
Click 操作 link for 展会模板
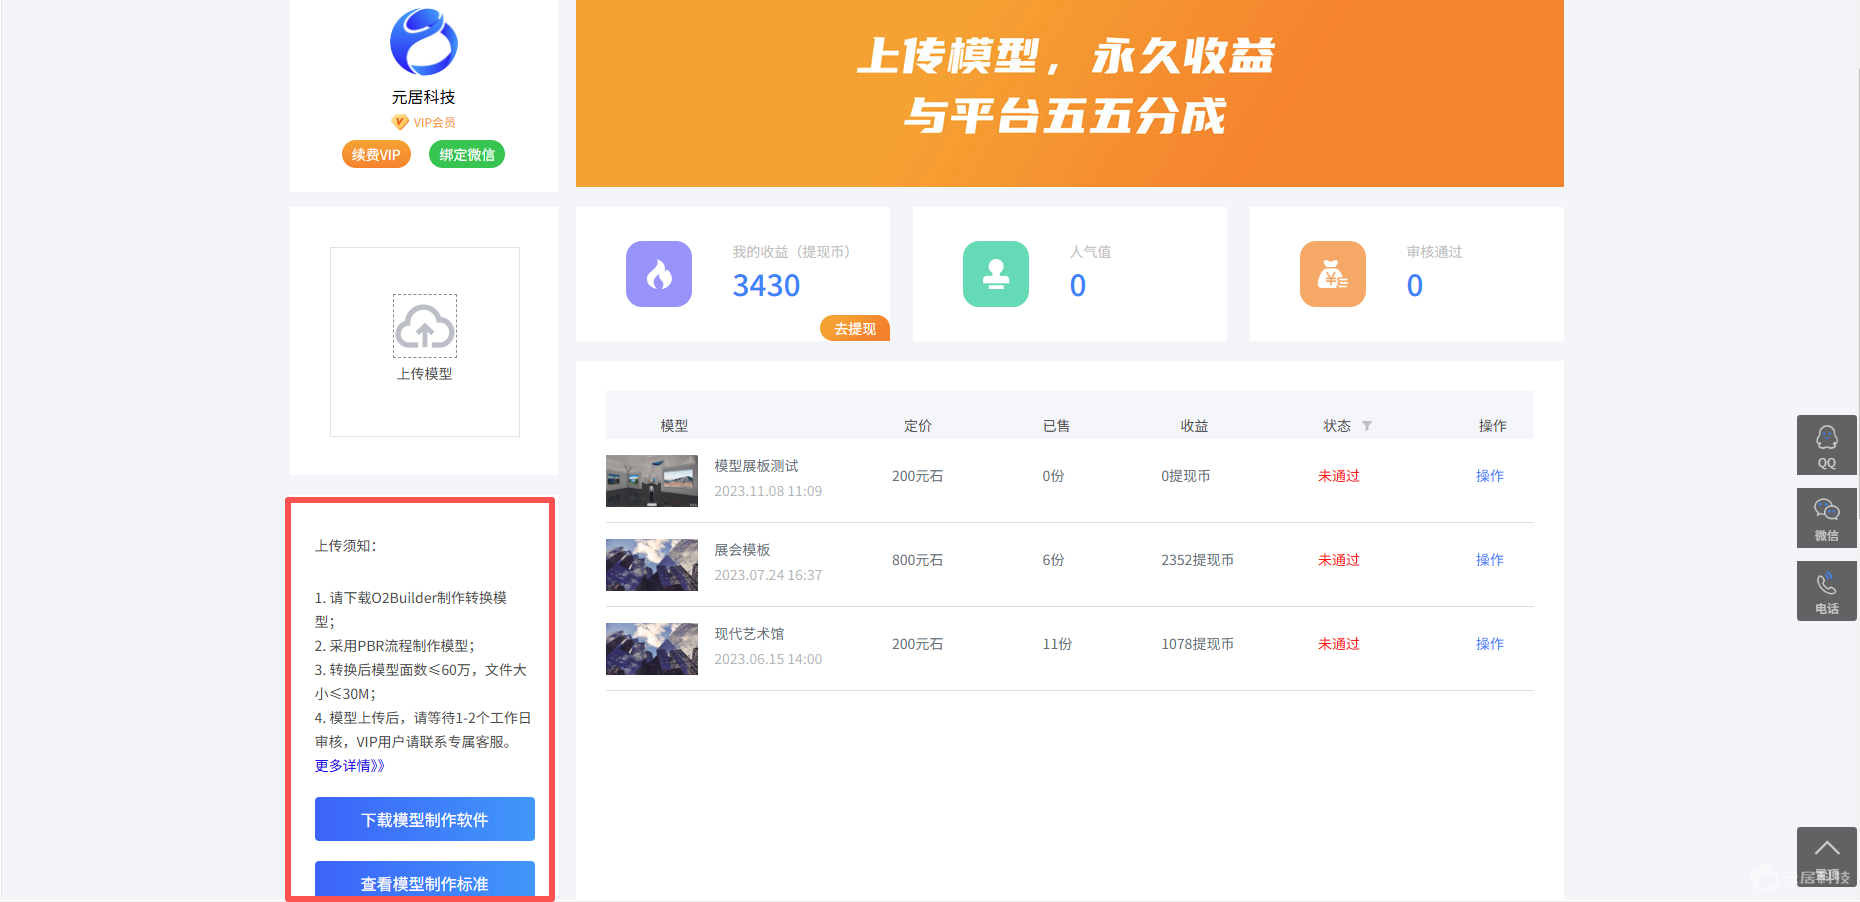[1490, 560]
